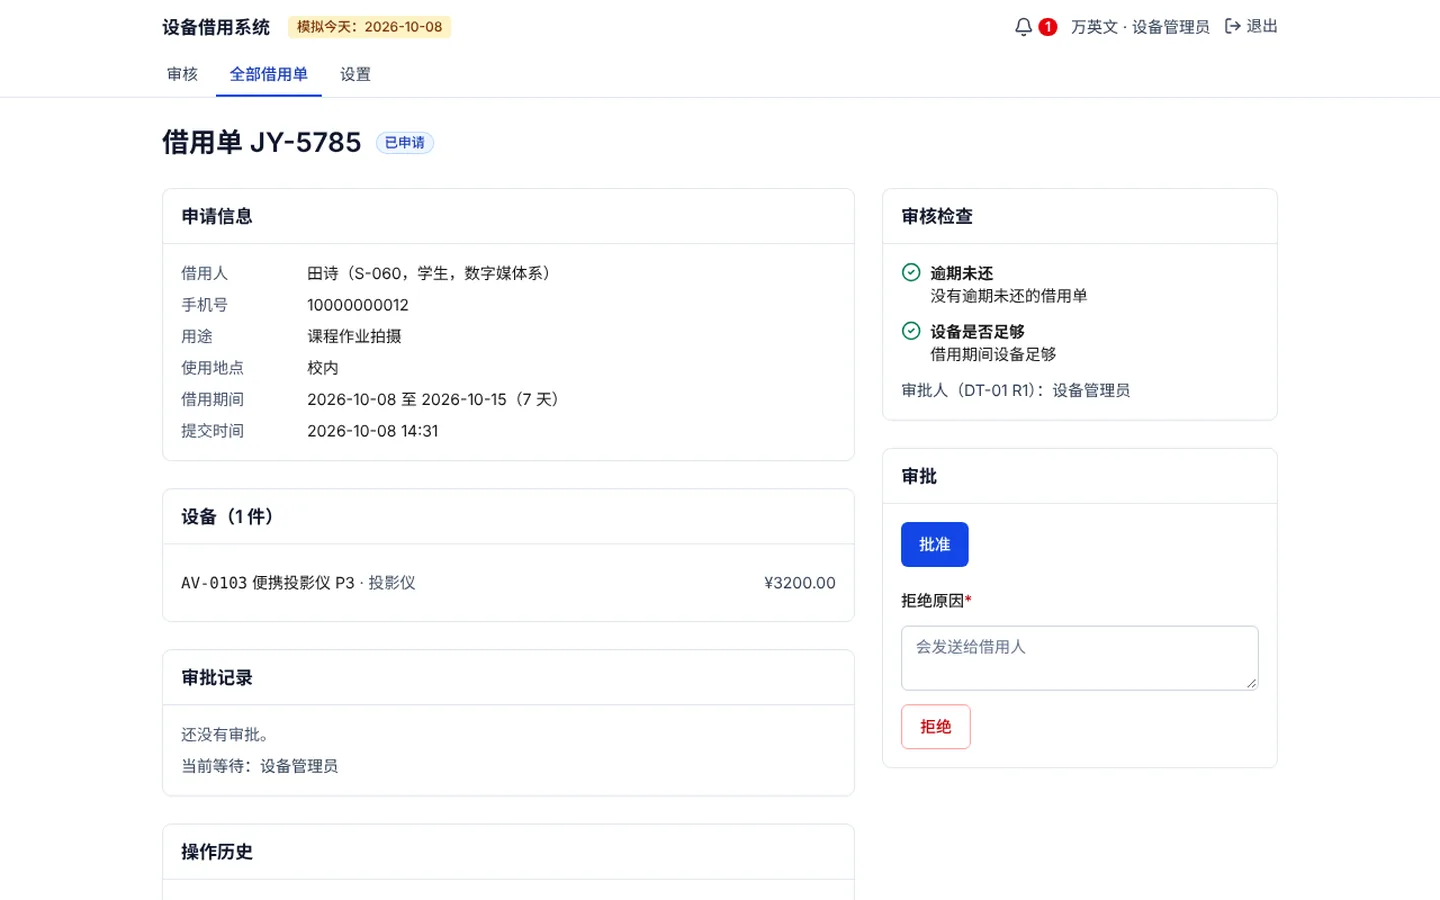Click borrower 田诗（S-060，学生，数字媒体系）

pyautogui.click(x=431, y=273)
